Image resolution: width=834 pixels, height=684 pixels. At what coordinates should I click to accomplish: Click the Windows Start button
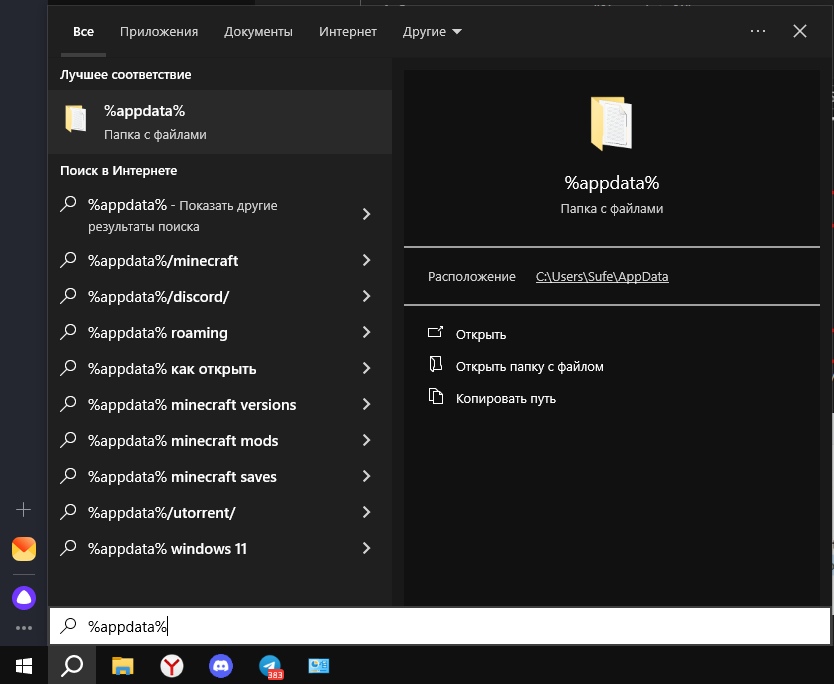click(24, 665)
